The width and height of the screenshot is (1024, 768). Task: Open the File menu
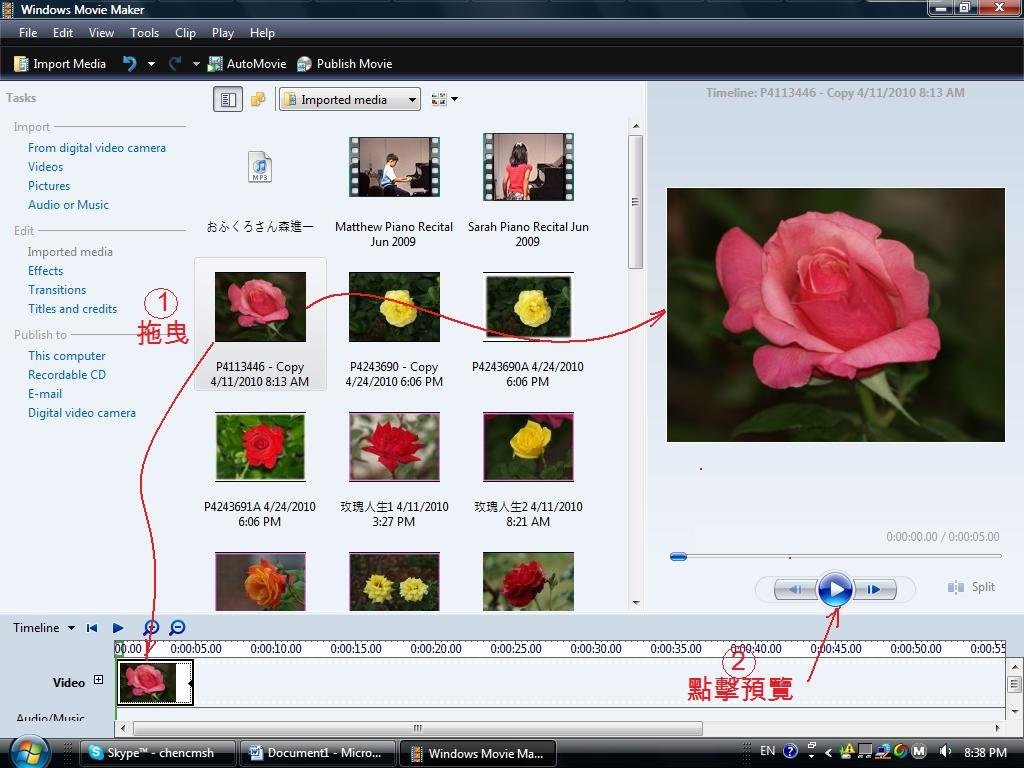[28, 33]
